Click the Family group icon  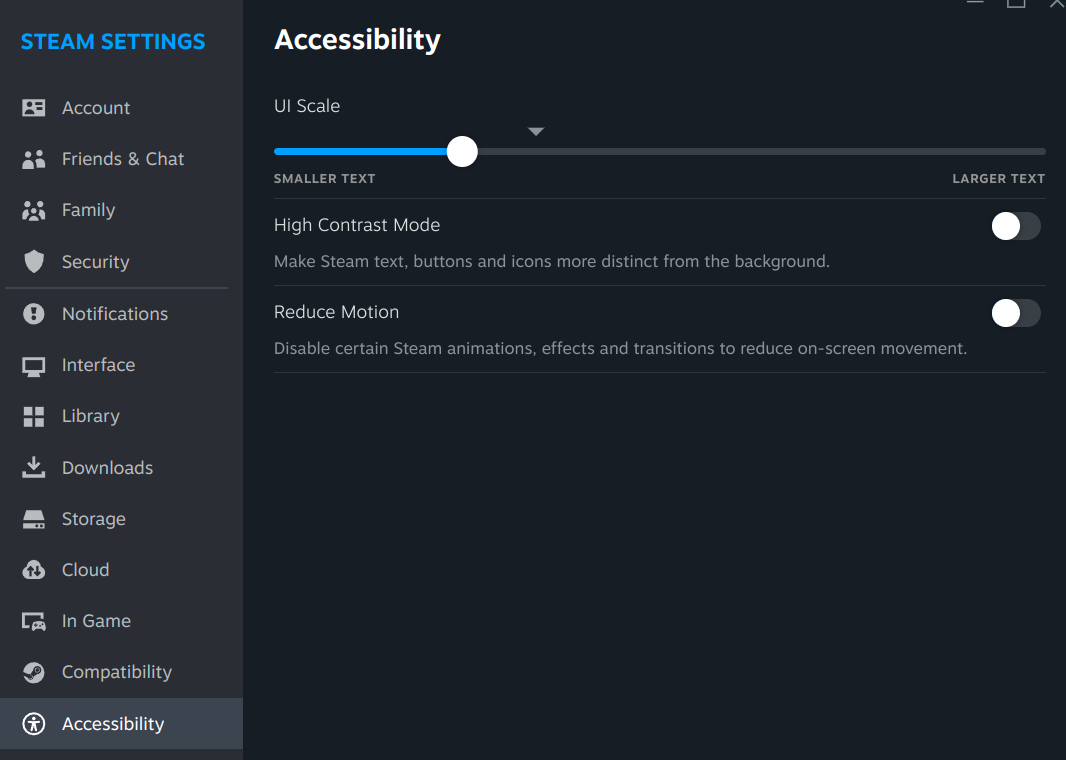(x=33, y=210)
